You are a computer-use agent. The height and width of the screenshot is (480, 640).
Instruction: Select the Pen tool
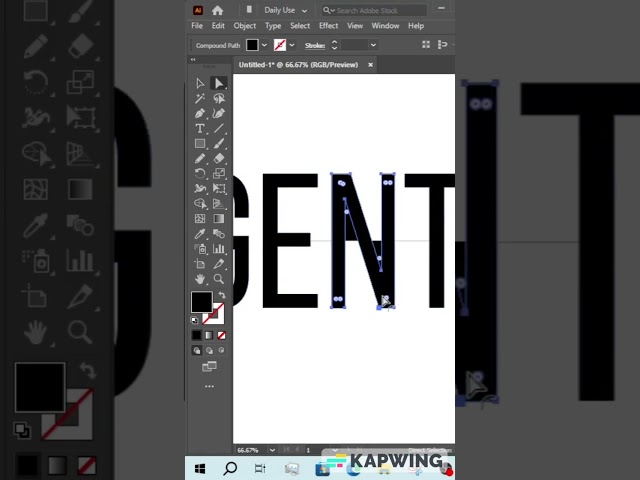click(x=200, y=113)
